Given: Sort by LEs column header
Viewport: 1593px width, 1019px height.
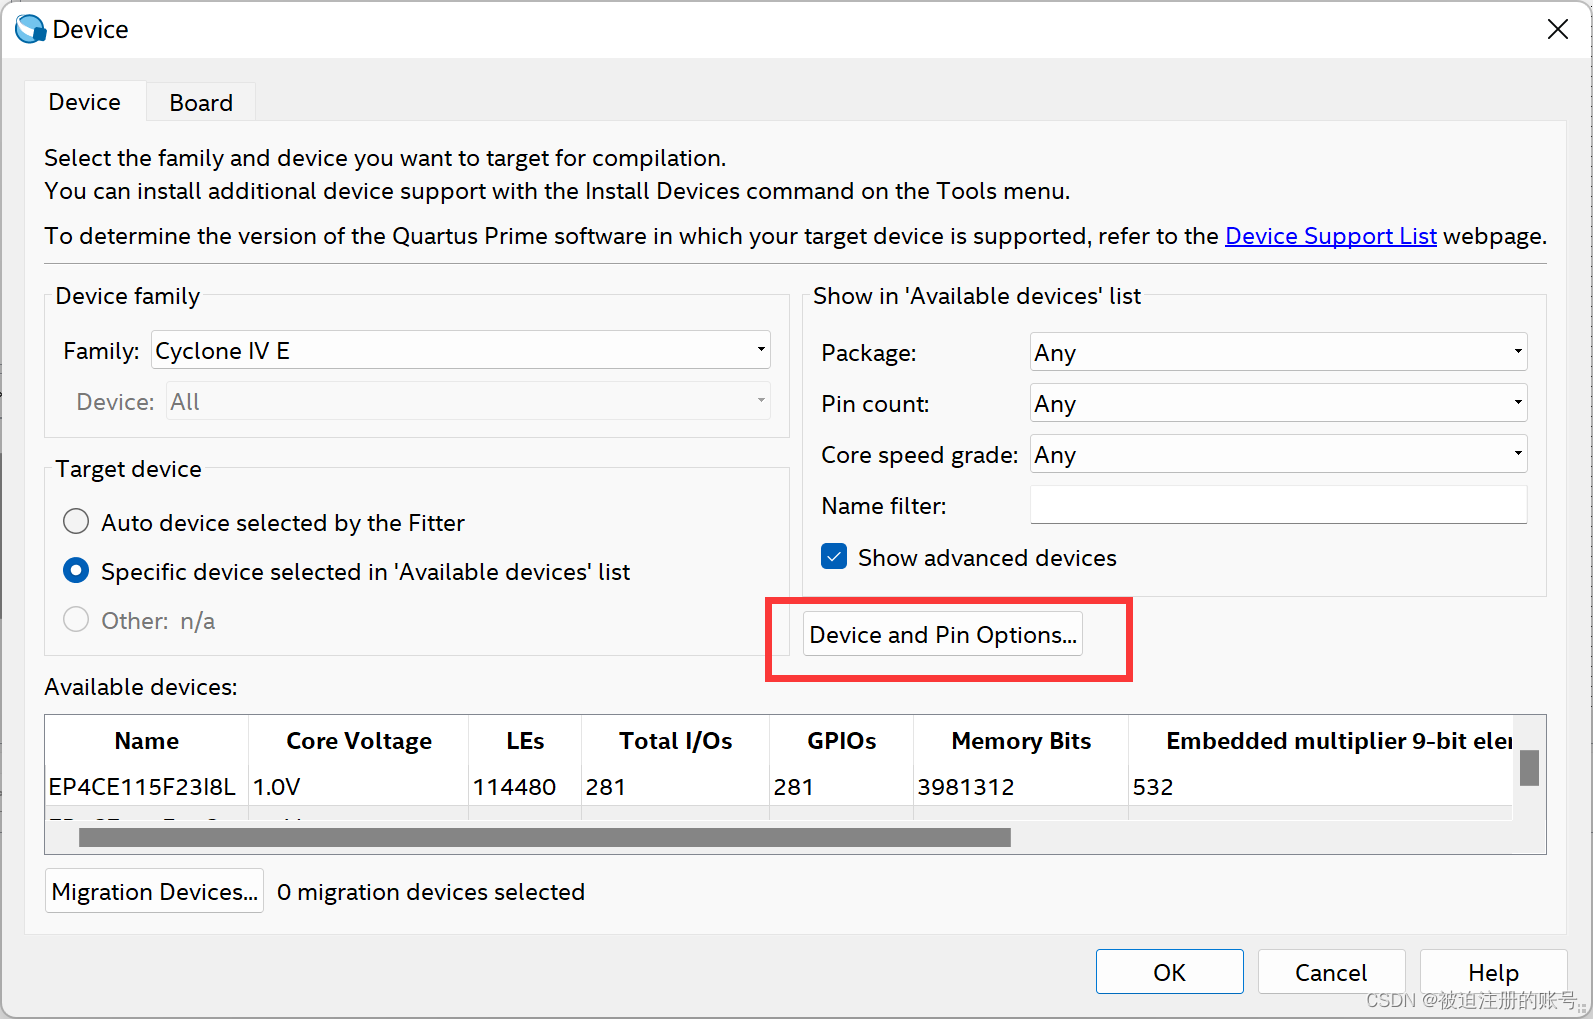Looking at the screenshot, I should (x=525, y=741).
